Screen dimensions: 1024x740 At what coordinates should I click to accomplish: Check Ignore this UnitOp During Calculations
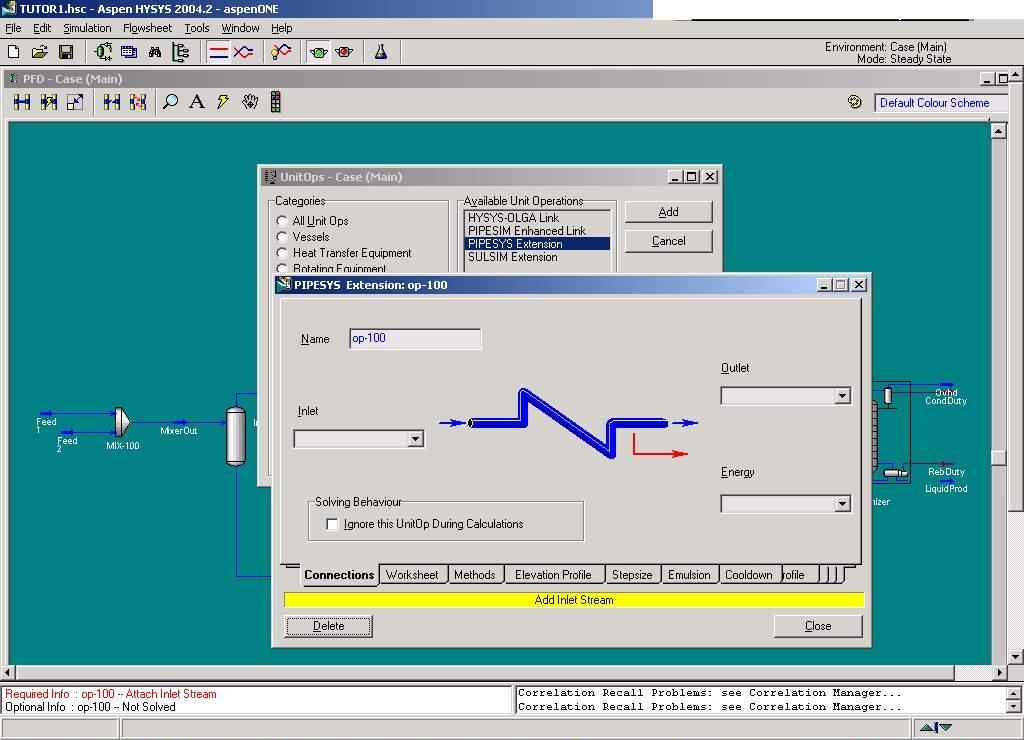[332, 524]
